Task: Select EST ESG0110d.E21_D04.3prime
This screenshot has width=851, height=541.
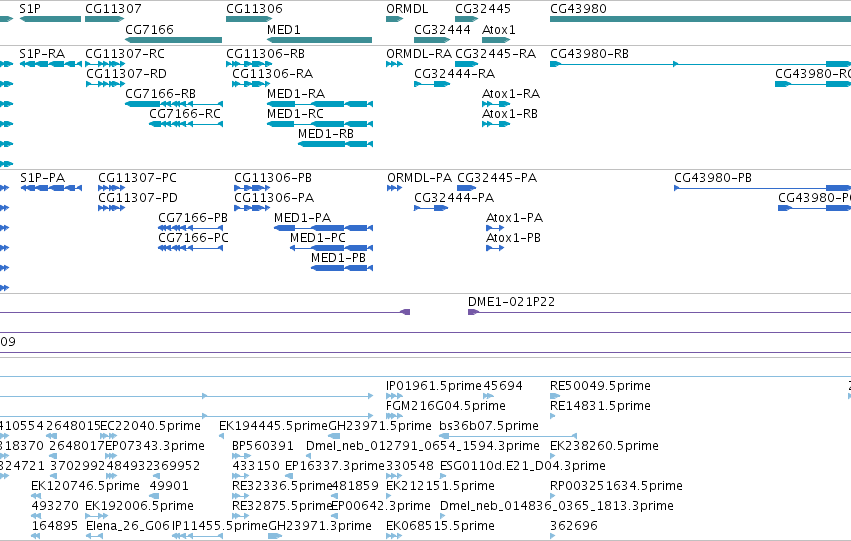Action: click(x=442, y=476)
